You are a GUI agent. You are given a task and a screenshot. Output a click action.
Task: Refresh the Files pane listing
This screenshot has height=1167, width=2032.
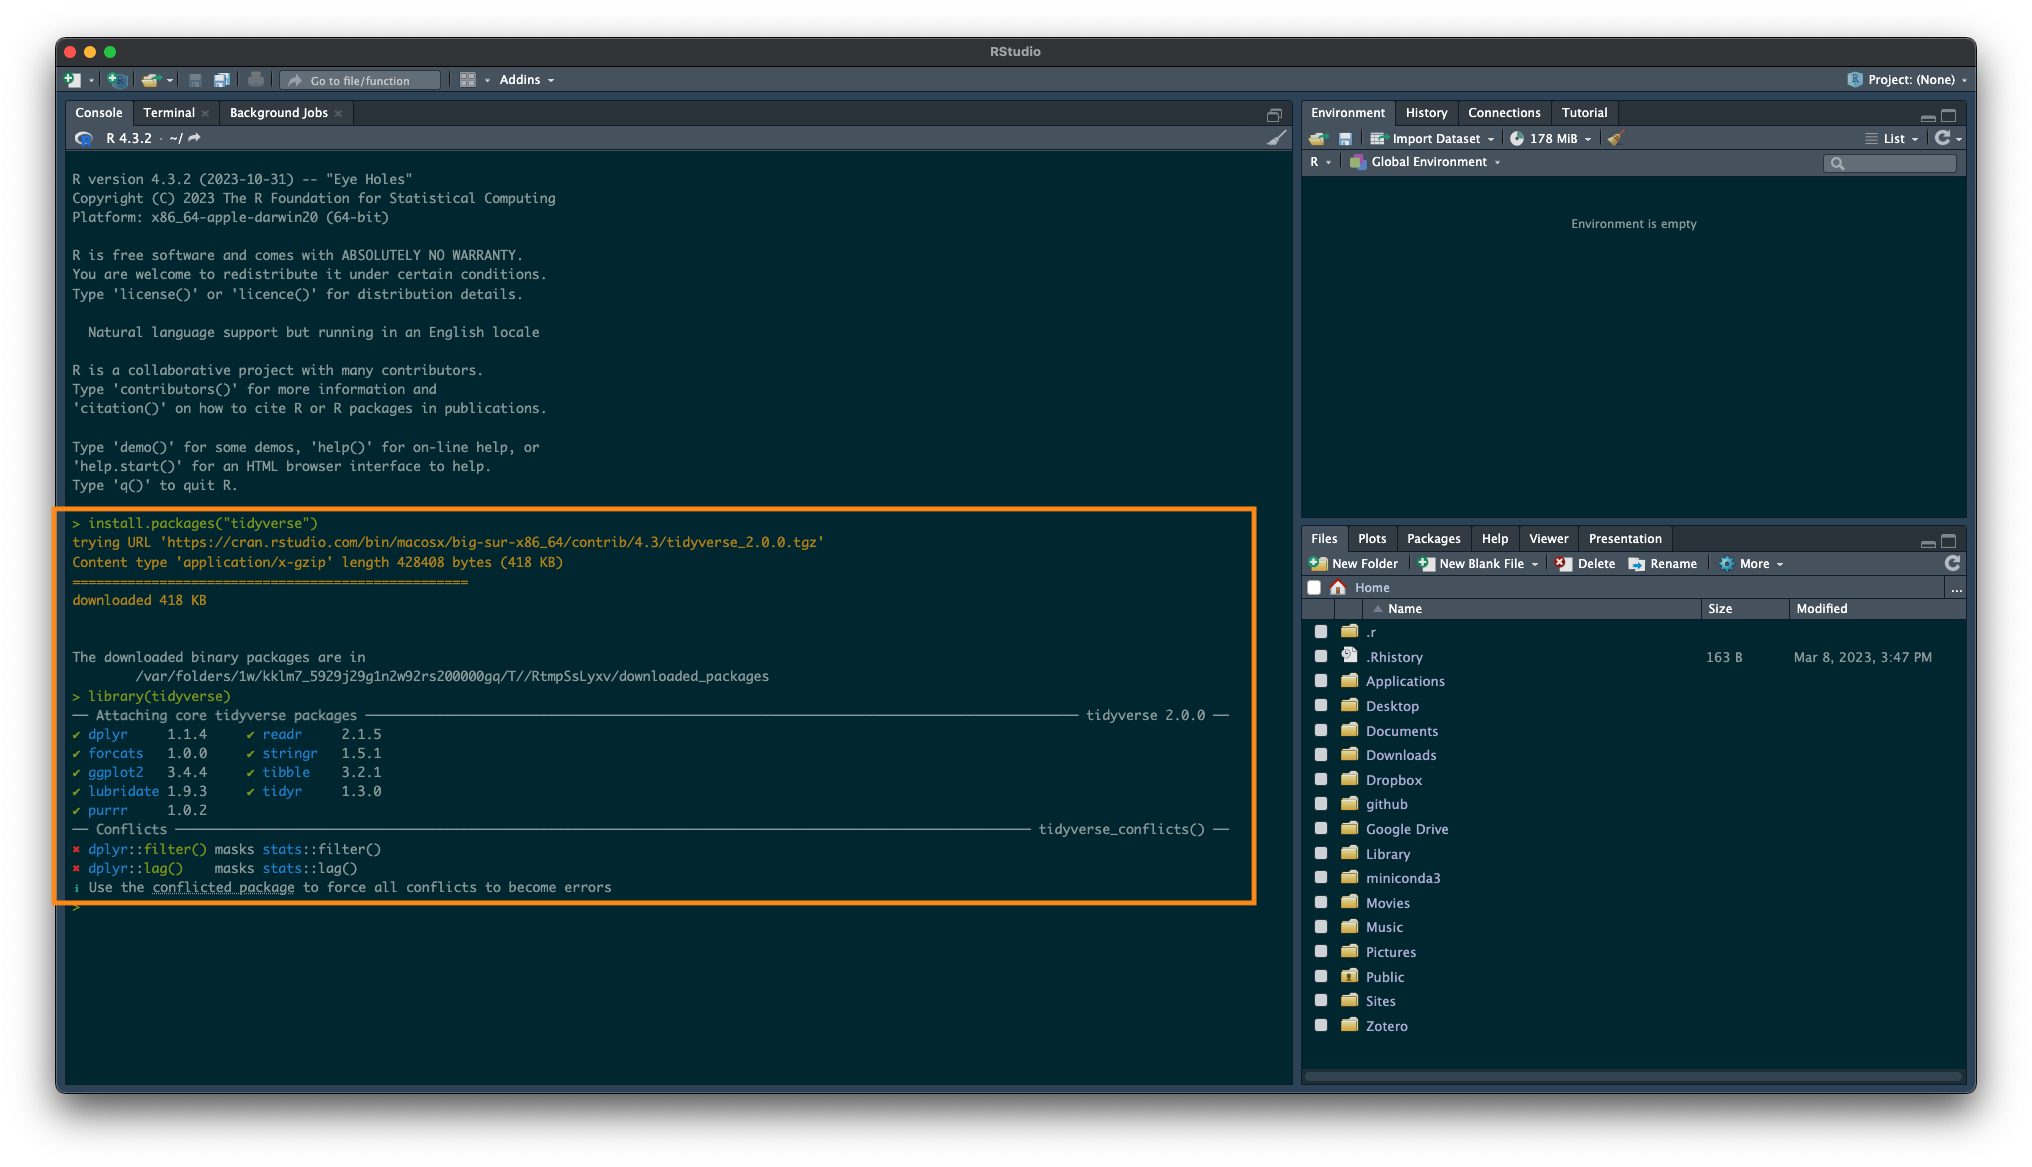pyautogui.click(x=1952, y=563)
